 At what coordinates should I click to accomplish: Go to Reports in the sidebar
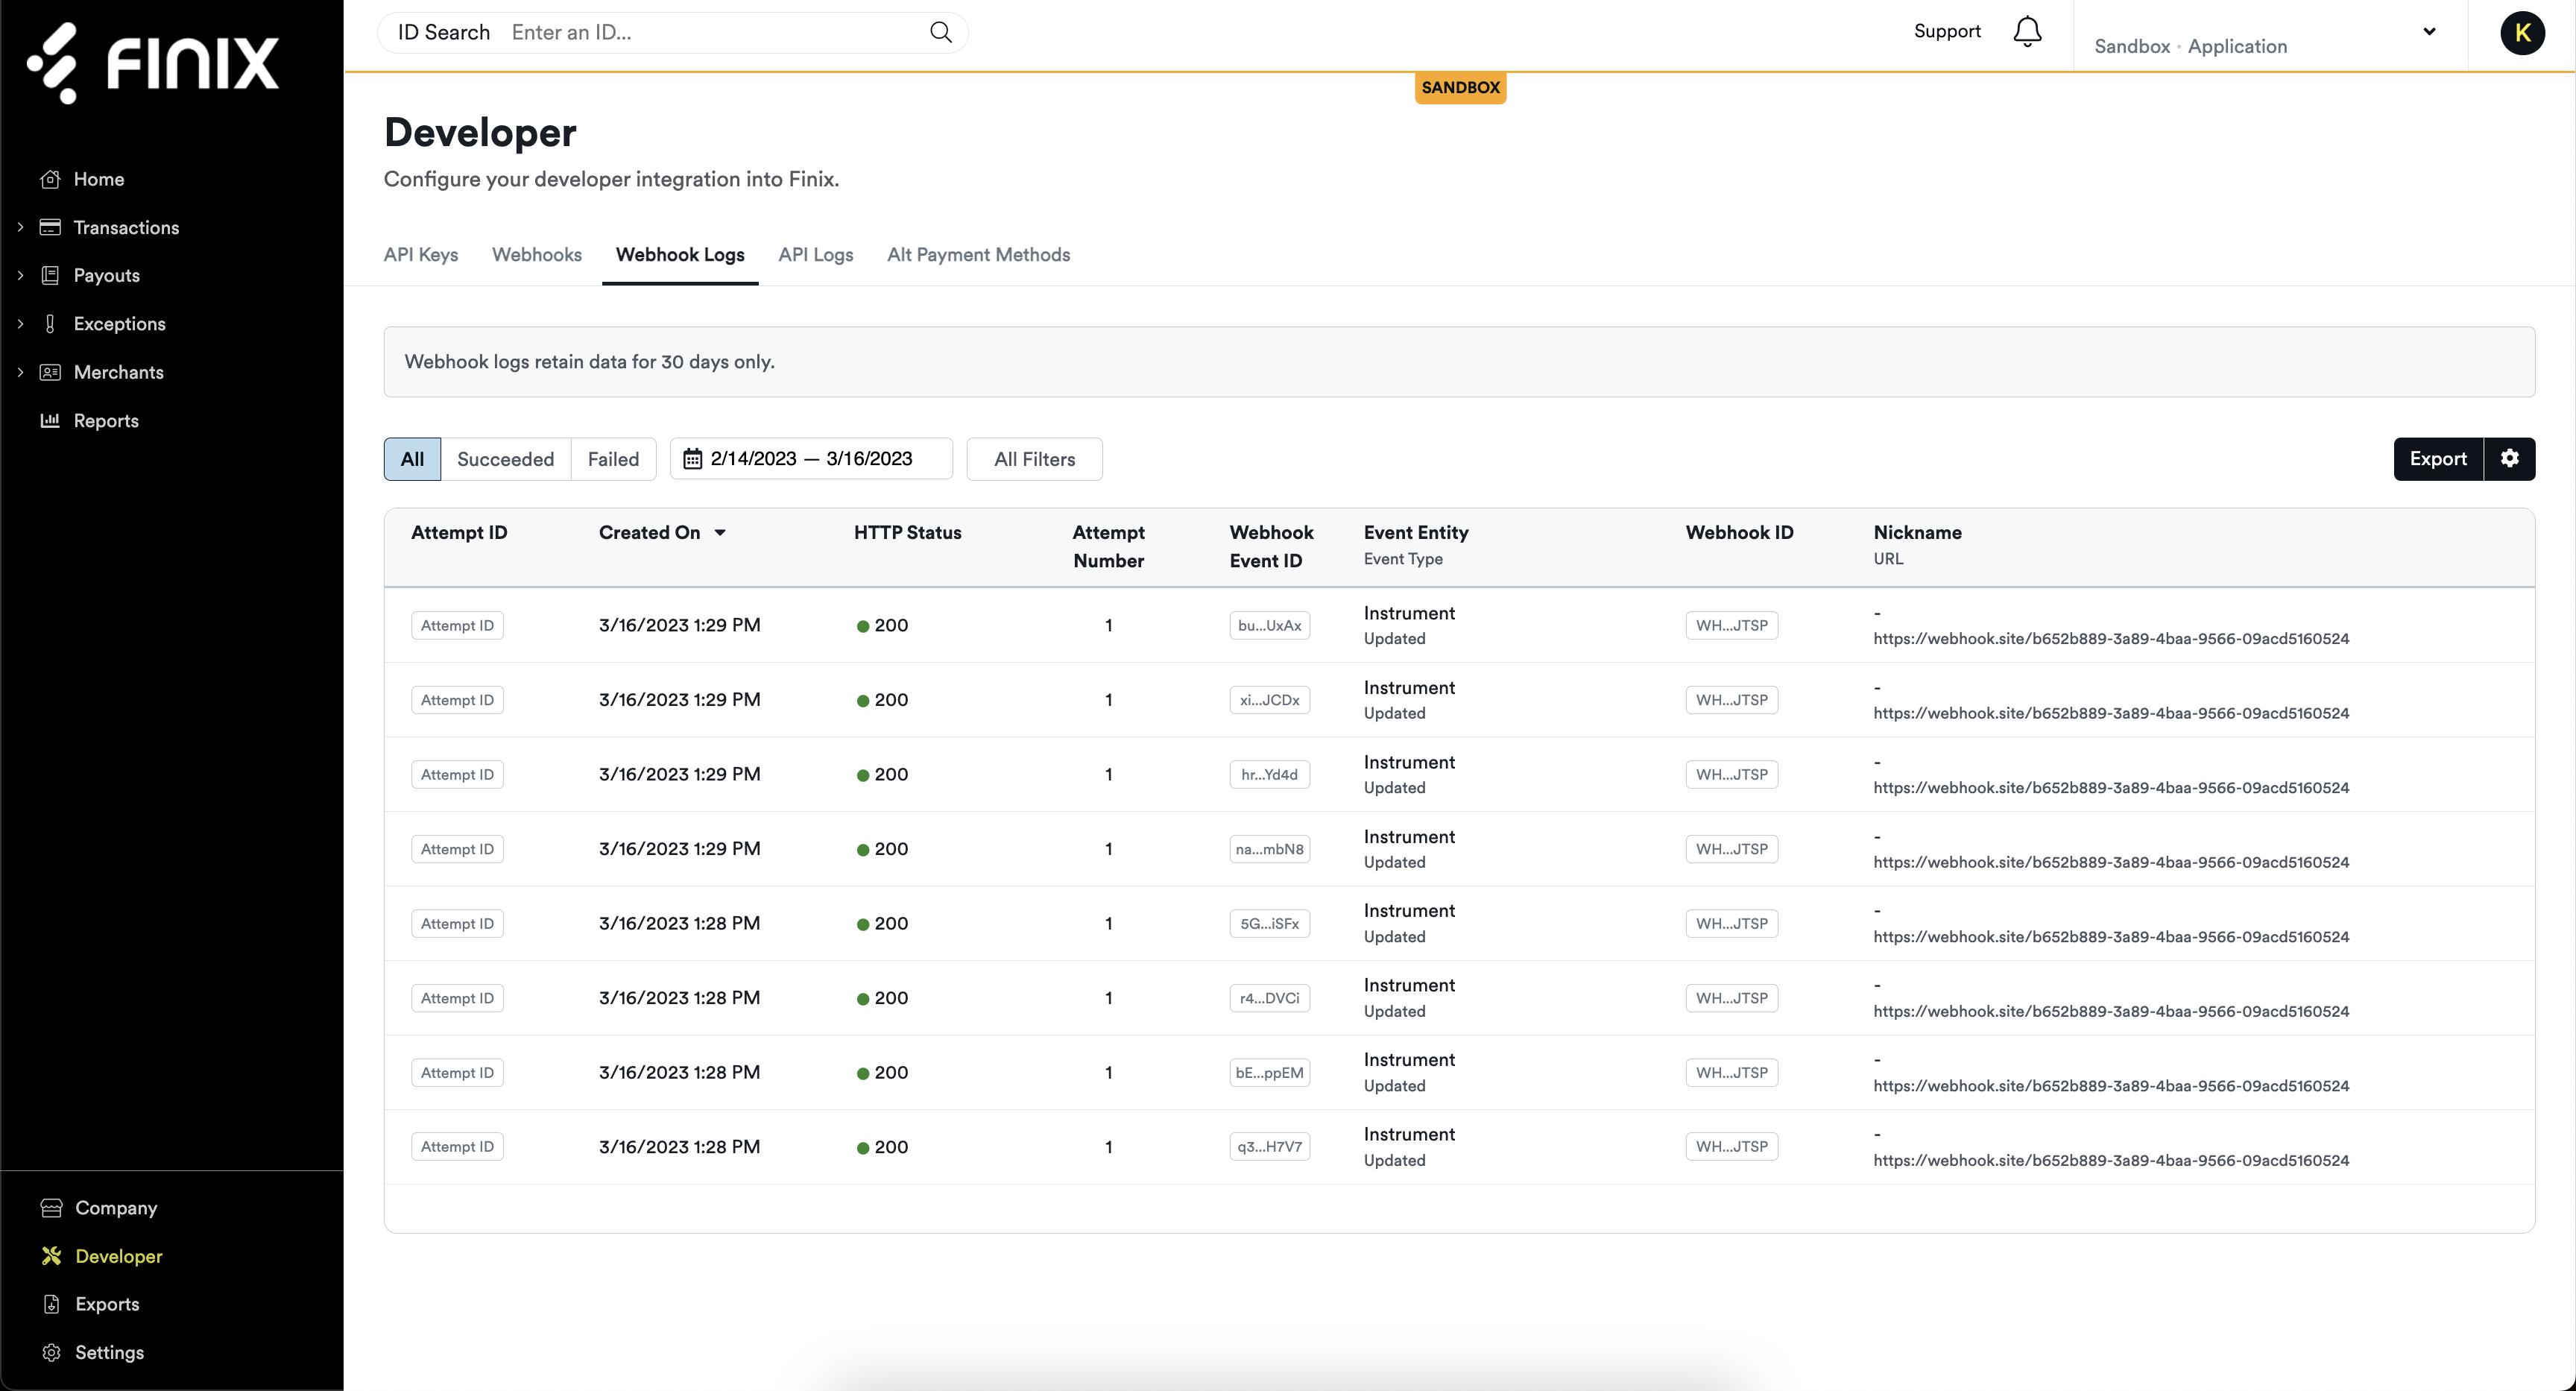tap(106, 420)
